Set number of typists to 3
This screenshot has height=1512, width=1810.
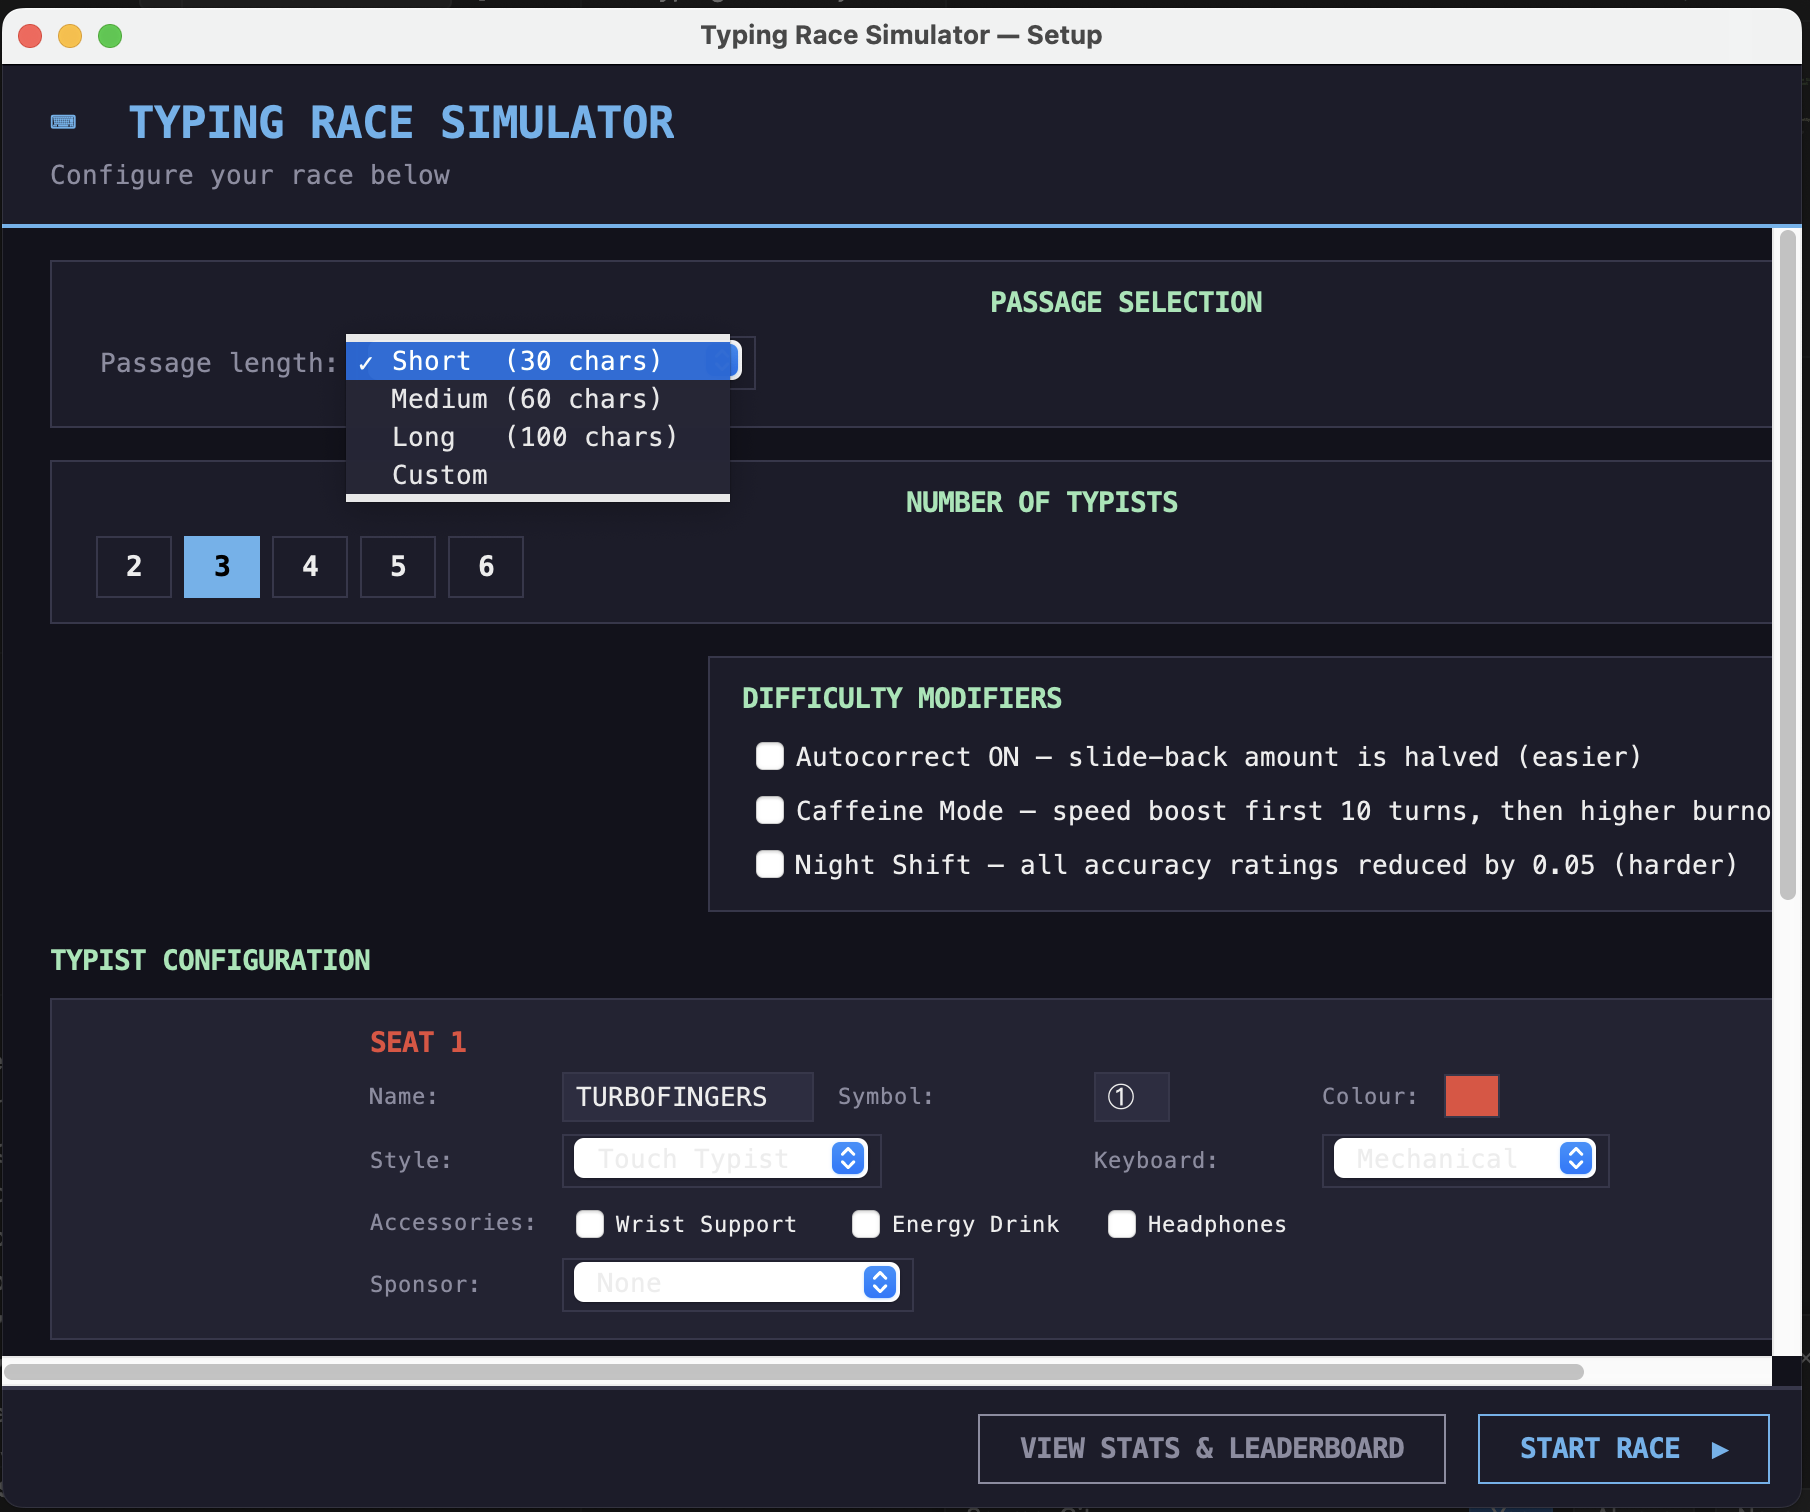[x=222, y=567]
